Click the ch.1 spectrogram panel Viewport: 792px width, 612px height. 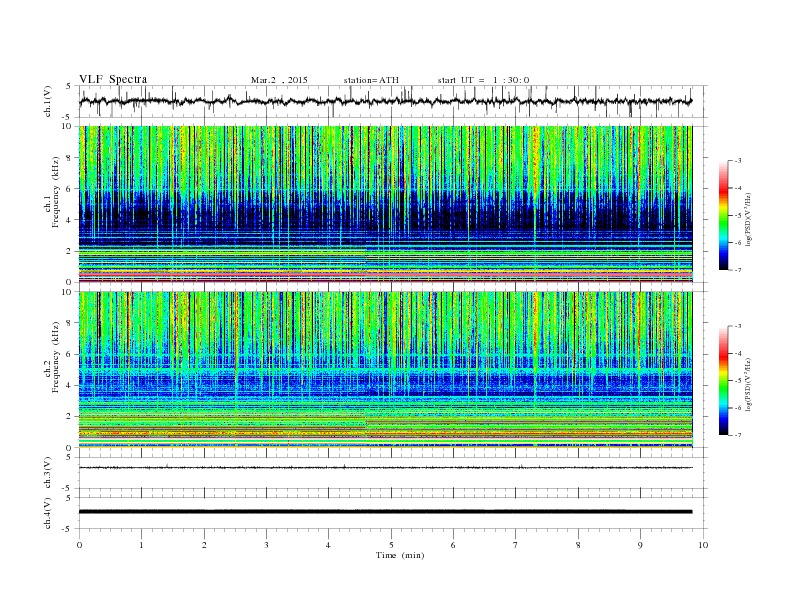point(385,204)
